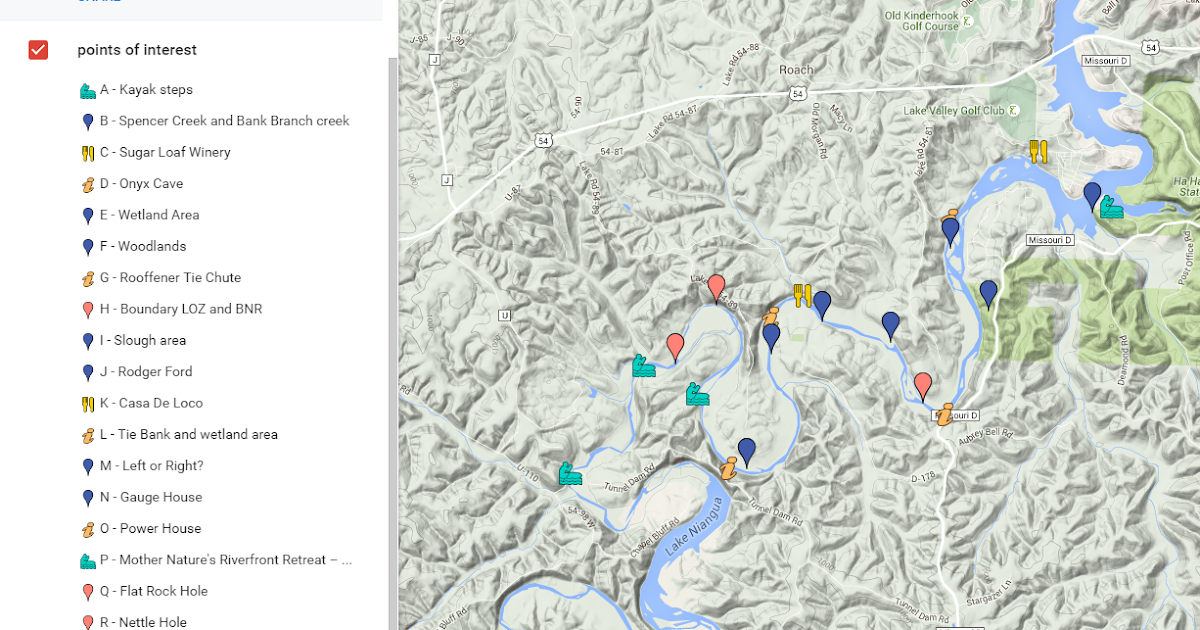This screenshot has height=630, width=1200.
Task: Click the info marker next to Lake Niangua dam
Action: [729, 467]
